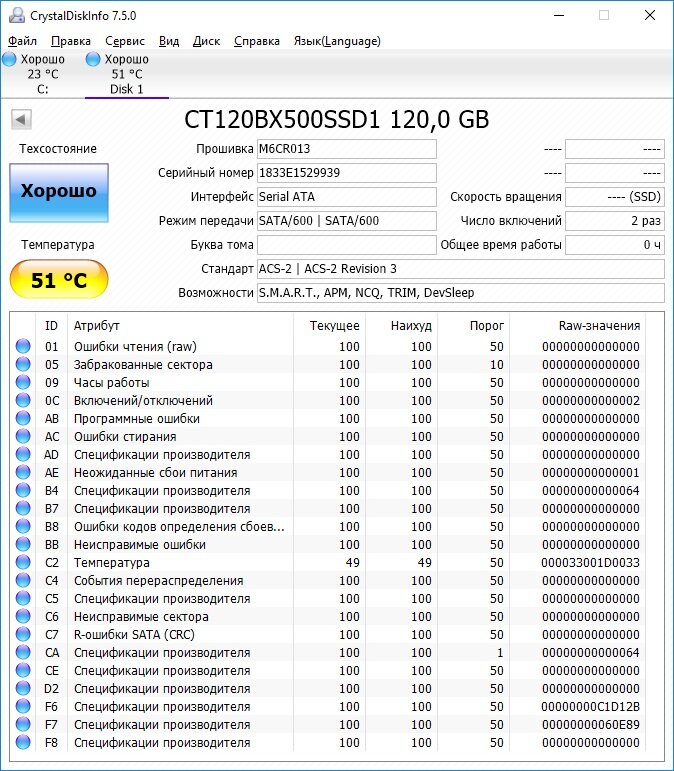
Task: Click raw value 00000000C1D12B
Action: point(590,707)
